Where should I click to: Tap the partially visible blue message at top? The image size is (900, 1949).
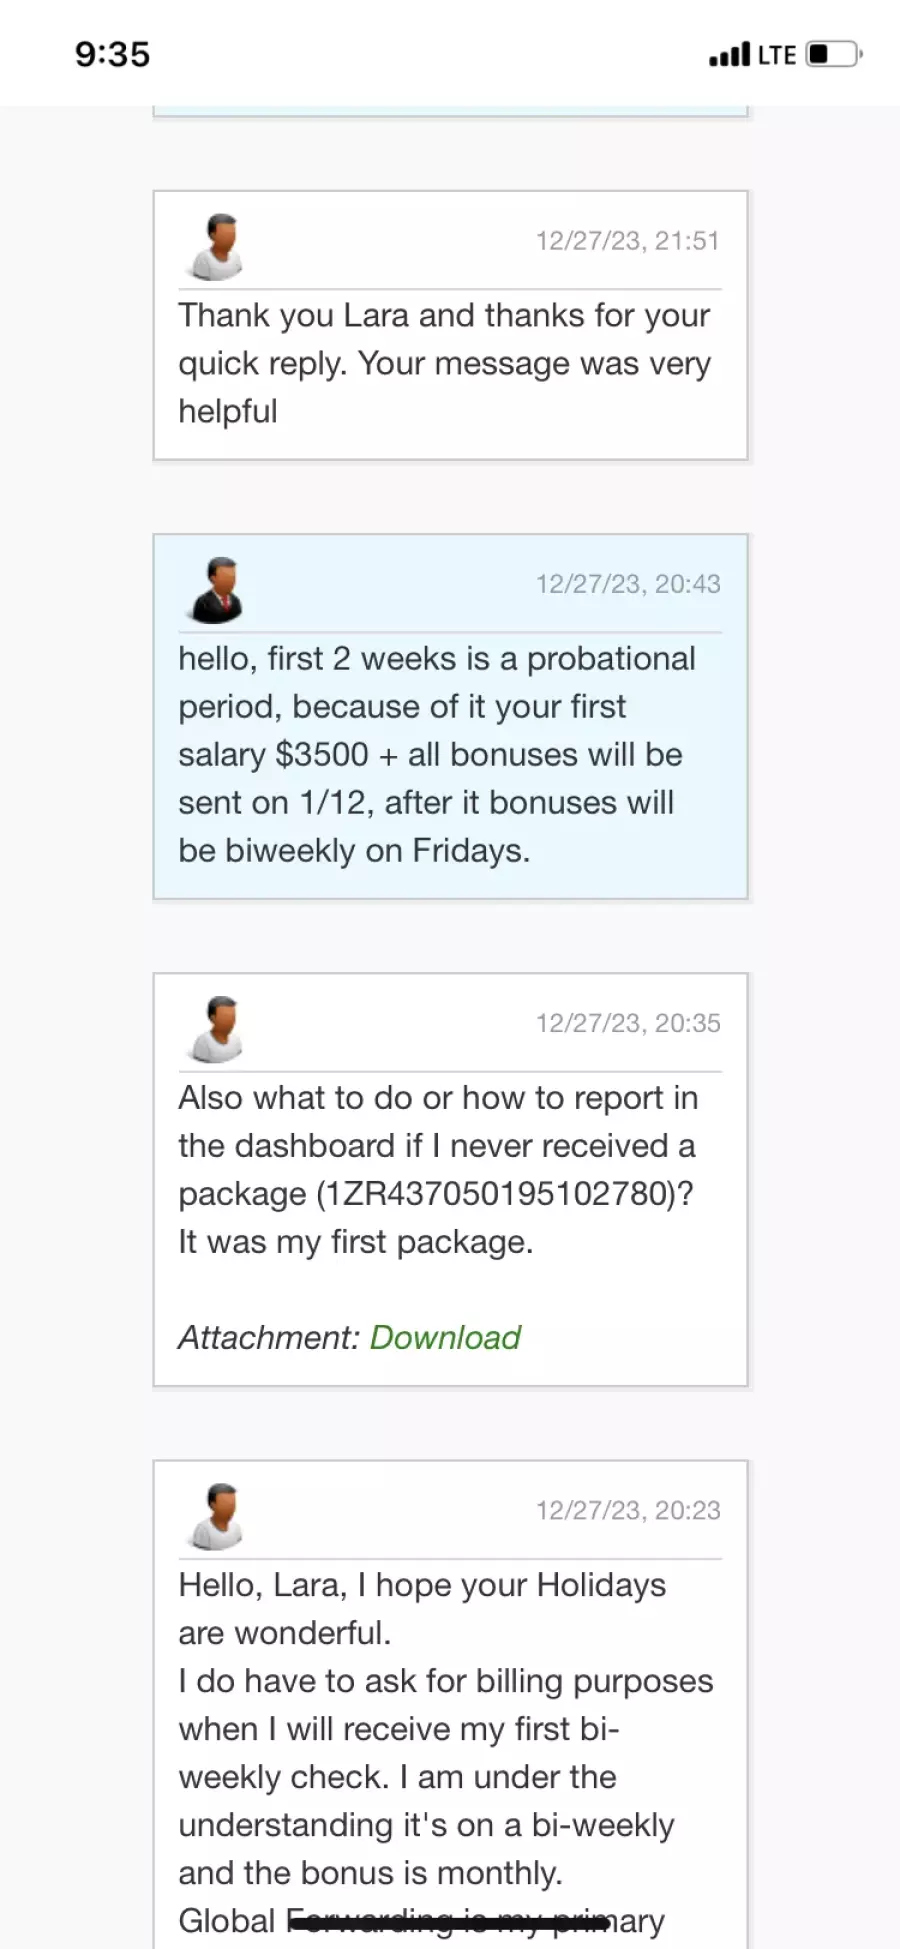click(450, 111)
